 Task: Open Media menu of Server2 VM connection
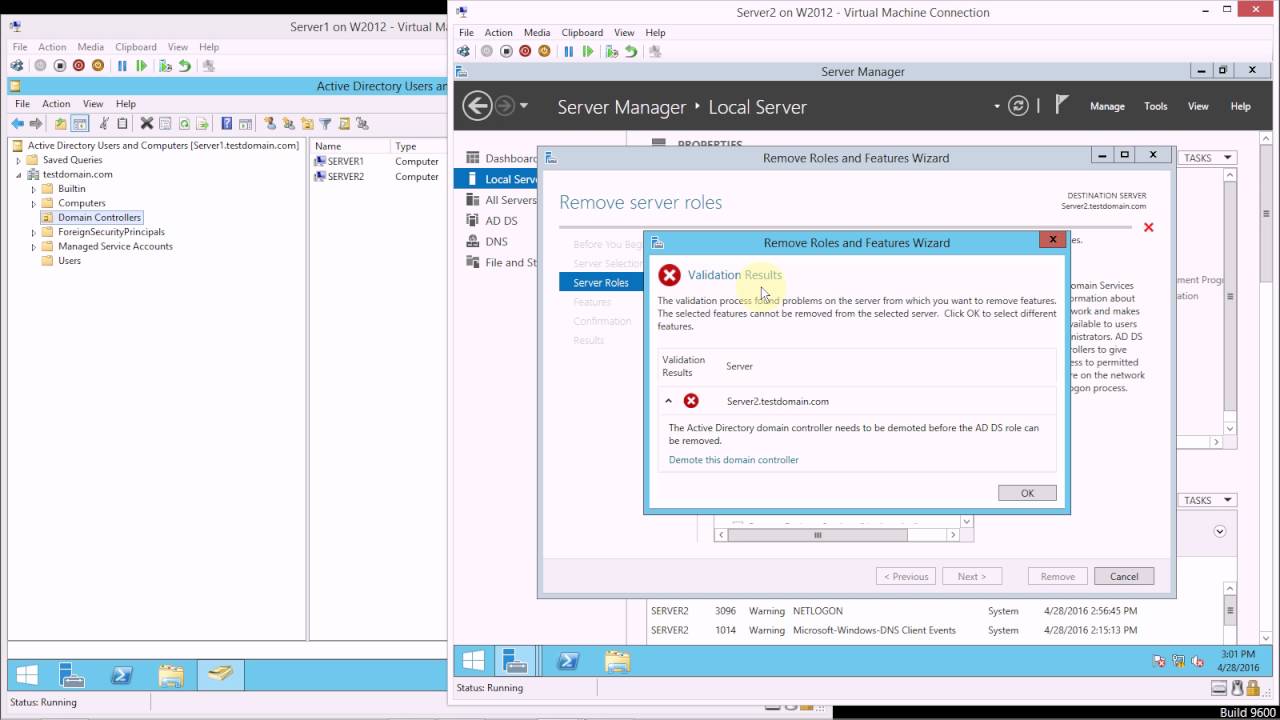point(536,32)
